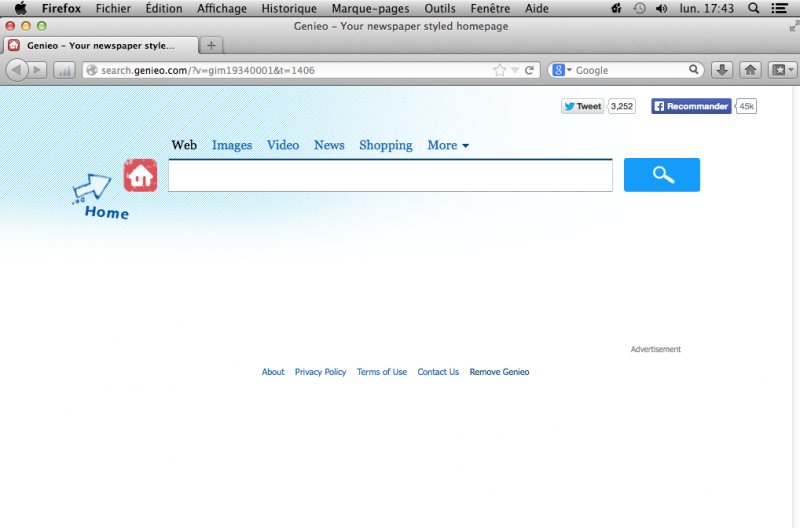This screenshot has height=528, width=800.
Task: Switch to Images search
Action: tap(232, 145)
